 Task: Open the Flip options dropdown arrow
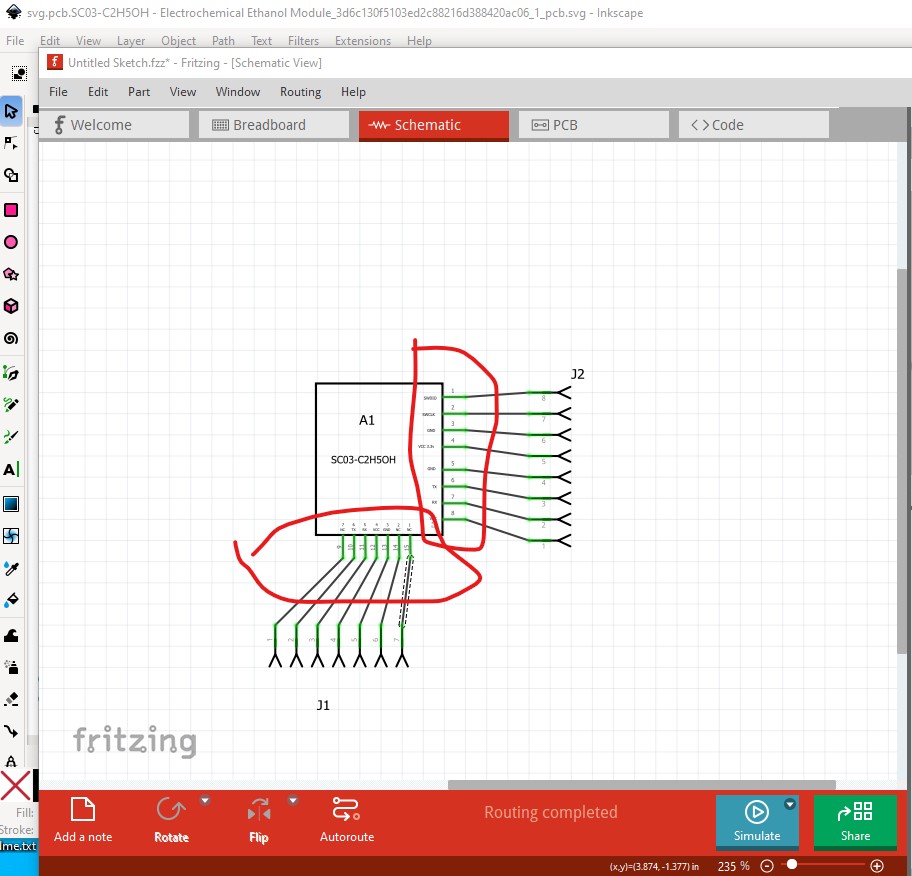click(x=293, y=801)
